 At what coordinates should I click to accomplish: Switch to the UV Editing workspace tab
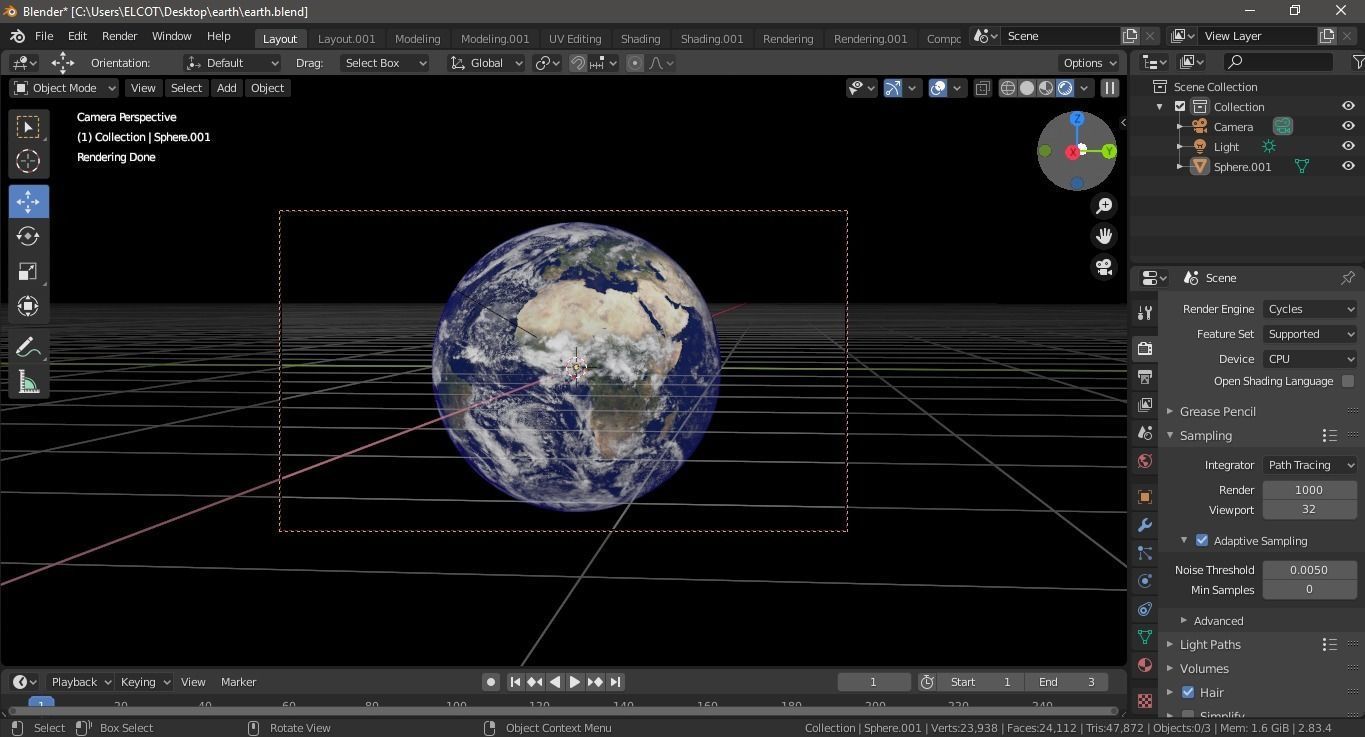point(575,38)
